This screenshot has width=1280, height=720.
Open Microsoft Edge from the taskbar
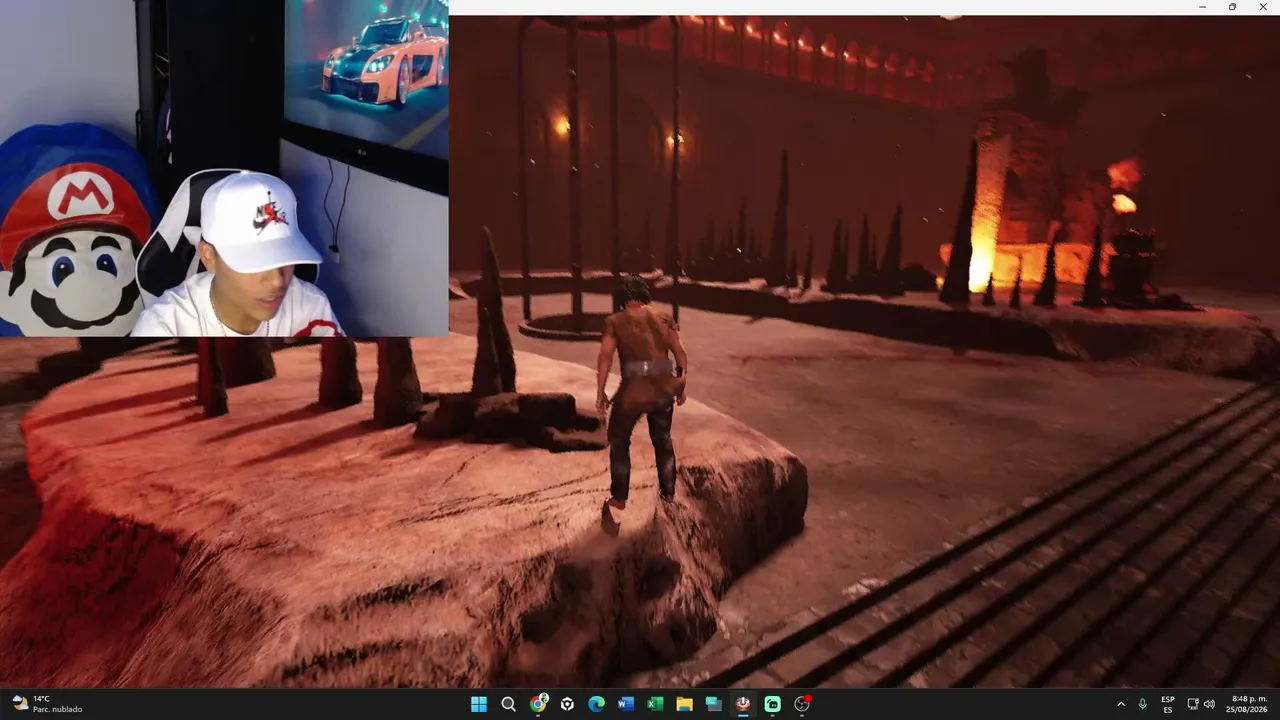click(597, 704)
